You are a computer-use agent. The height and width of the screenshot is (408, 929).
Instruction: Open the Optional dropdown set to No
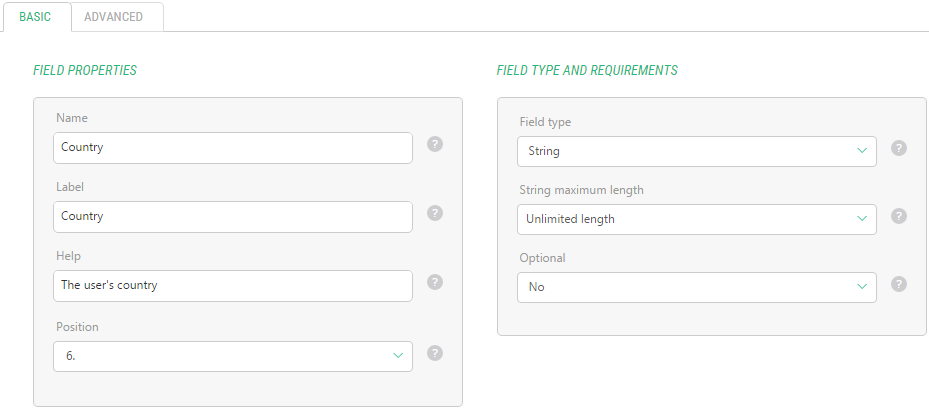click(696, 287)
